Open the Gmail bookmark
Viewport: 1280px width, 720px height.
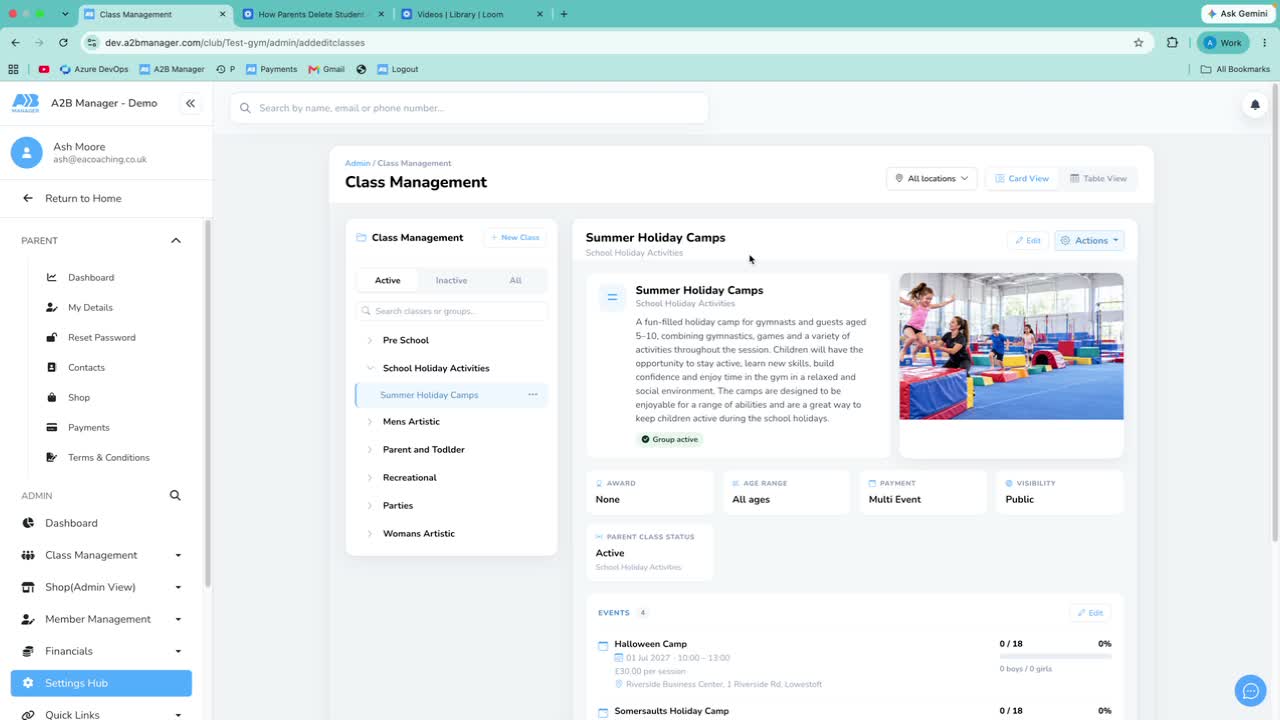(327, 69)
